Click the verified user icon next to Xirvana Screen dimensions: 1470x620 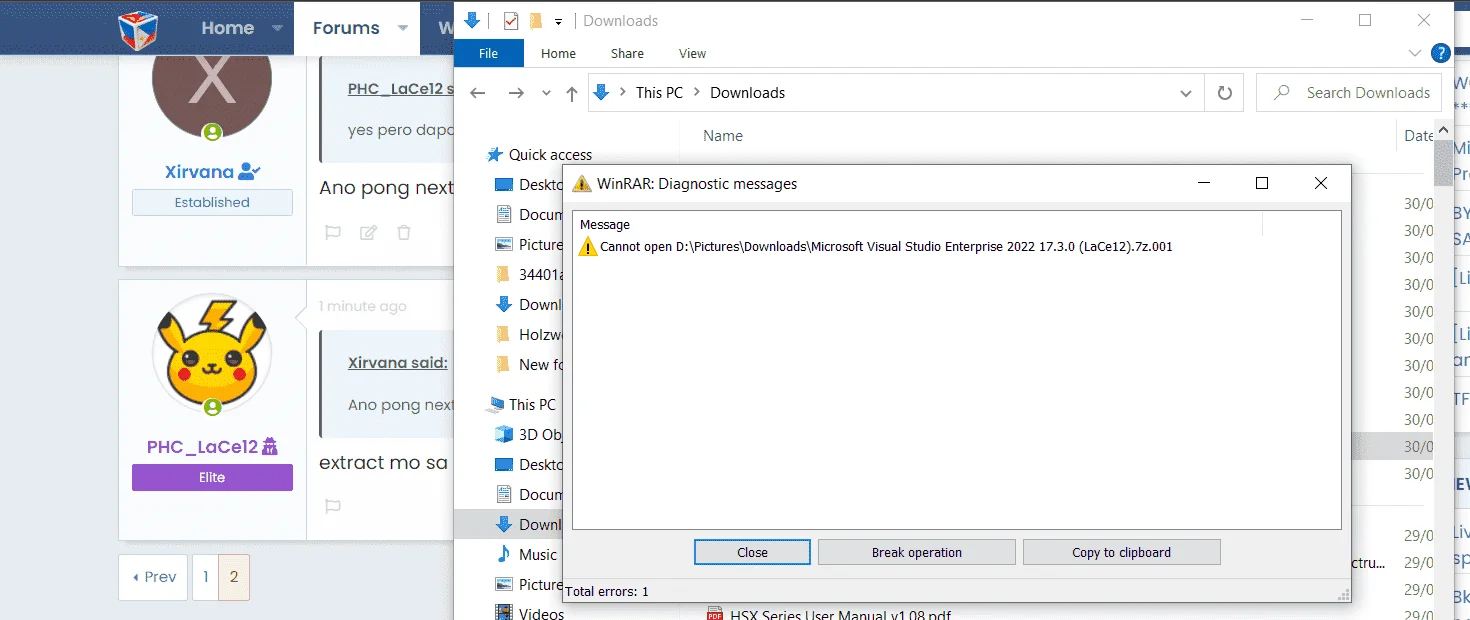[250, 172]
